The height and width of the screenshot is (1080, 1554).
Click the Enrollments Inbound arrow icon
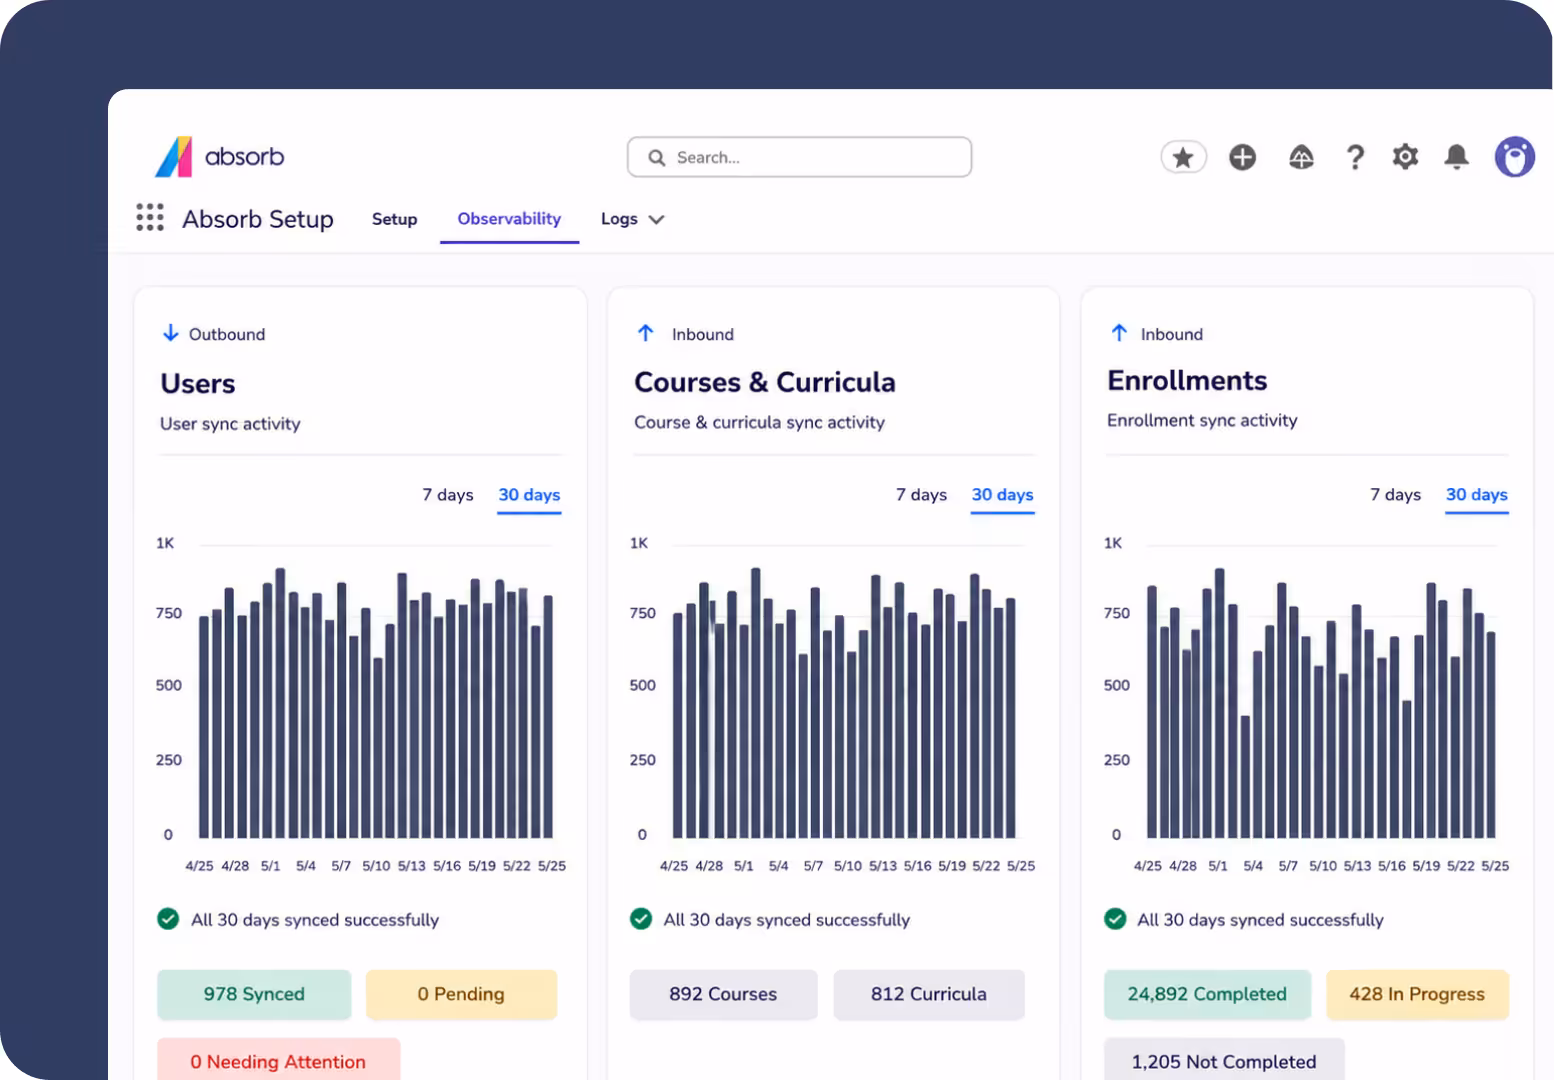pos(1119,333)
